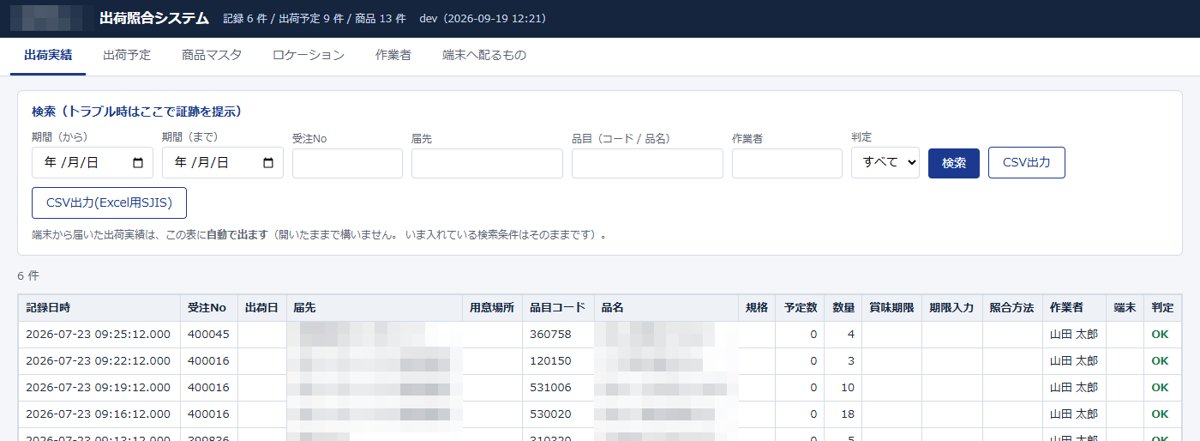Click the 出荷照合システム title

154,18
